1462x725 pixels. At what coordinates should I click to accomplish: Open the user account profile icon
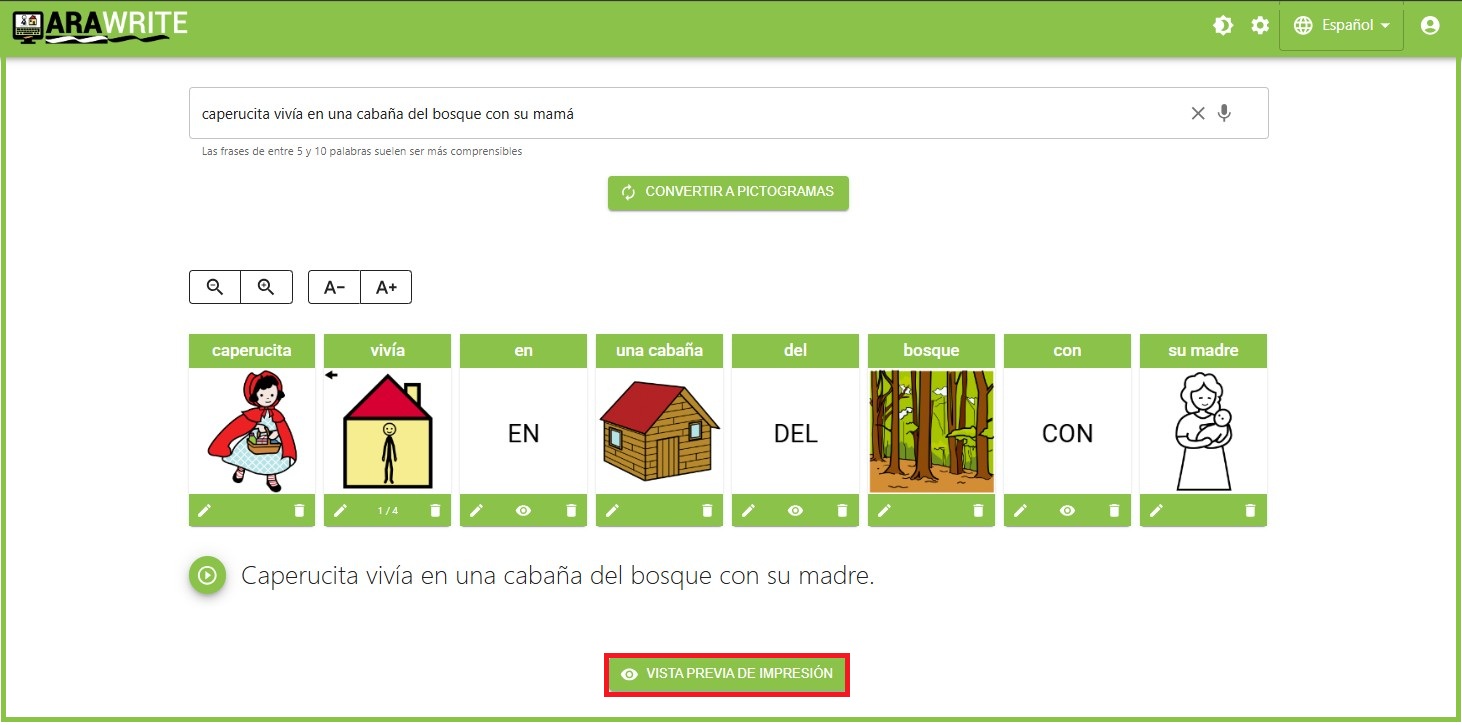point(1429,26)
